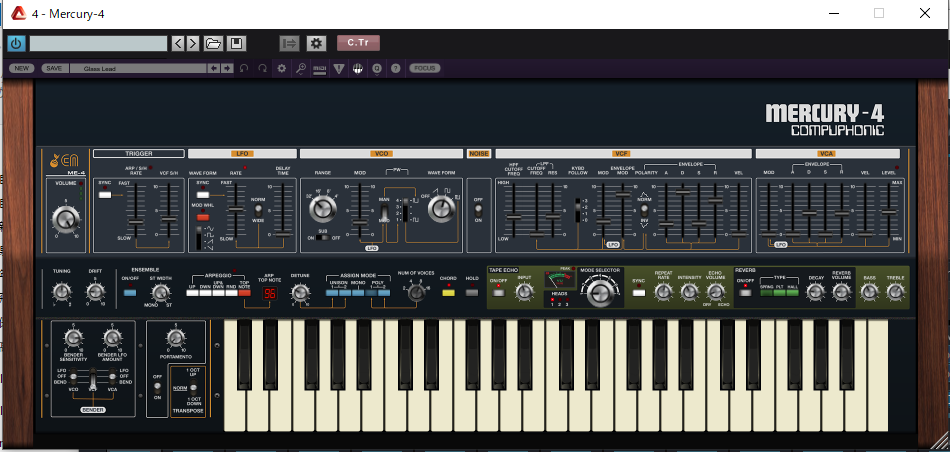950x452 pixels.
Task: Open preset file with folder icon
Action: (213, 44)
